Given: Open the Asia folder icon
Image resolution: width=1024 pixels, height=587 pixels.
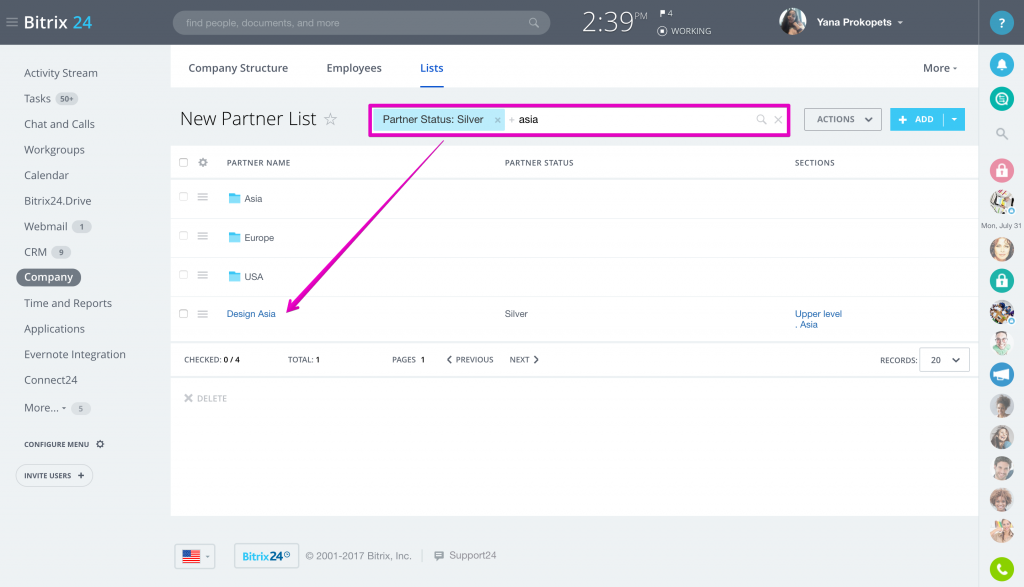Looking at the screenshot, I should click(x=234, y=198).
